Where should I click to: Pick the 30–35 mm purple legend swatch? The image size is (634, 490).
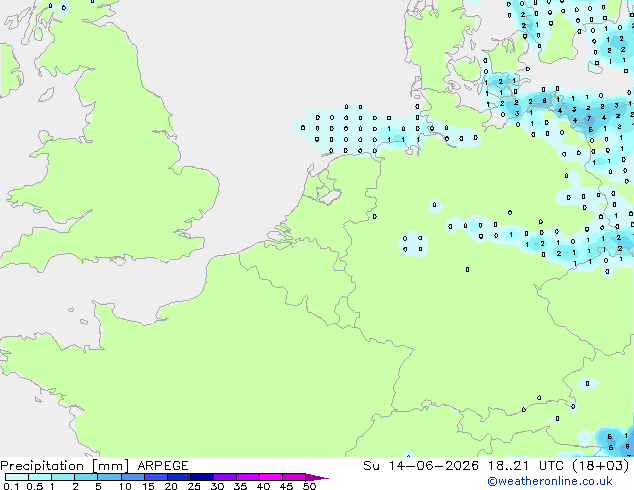point(225,477)
